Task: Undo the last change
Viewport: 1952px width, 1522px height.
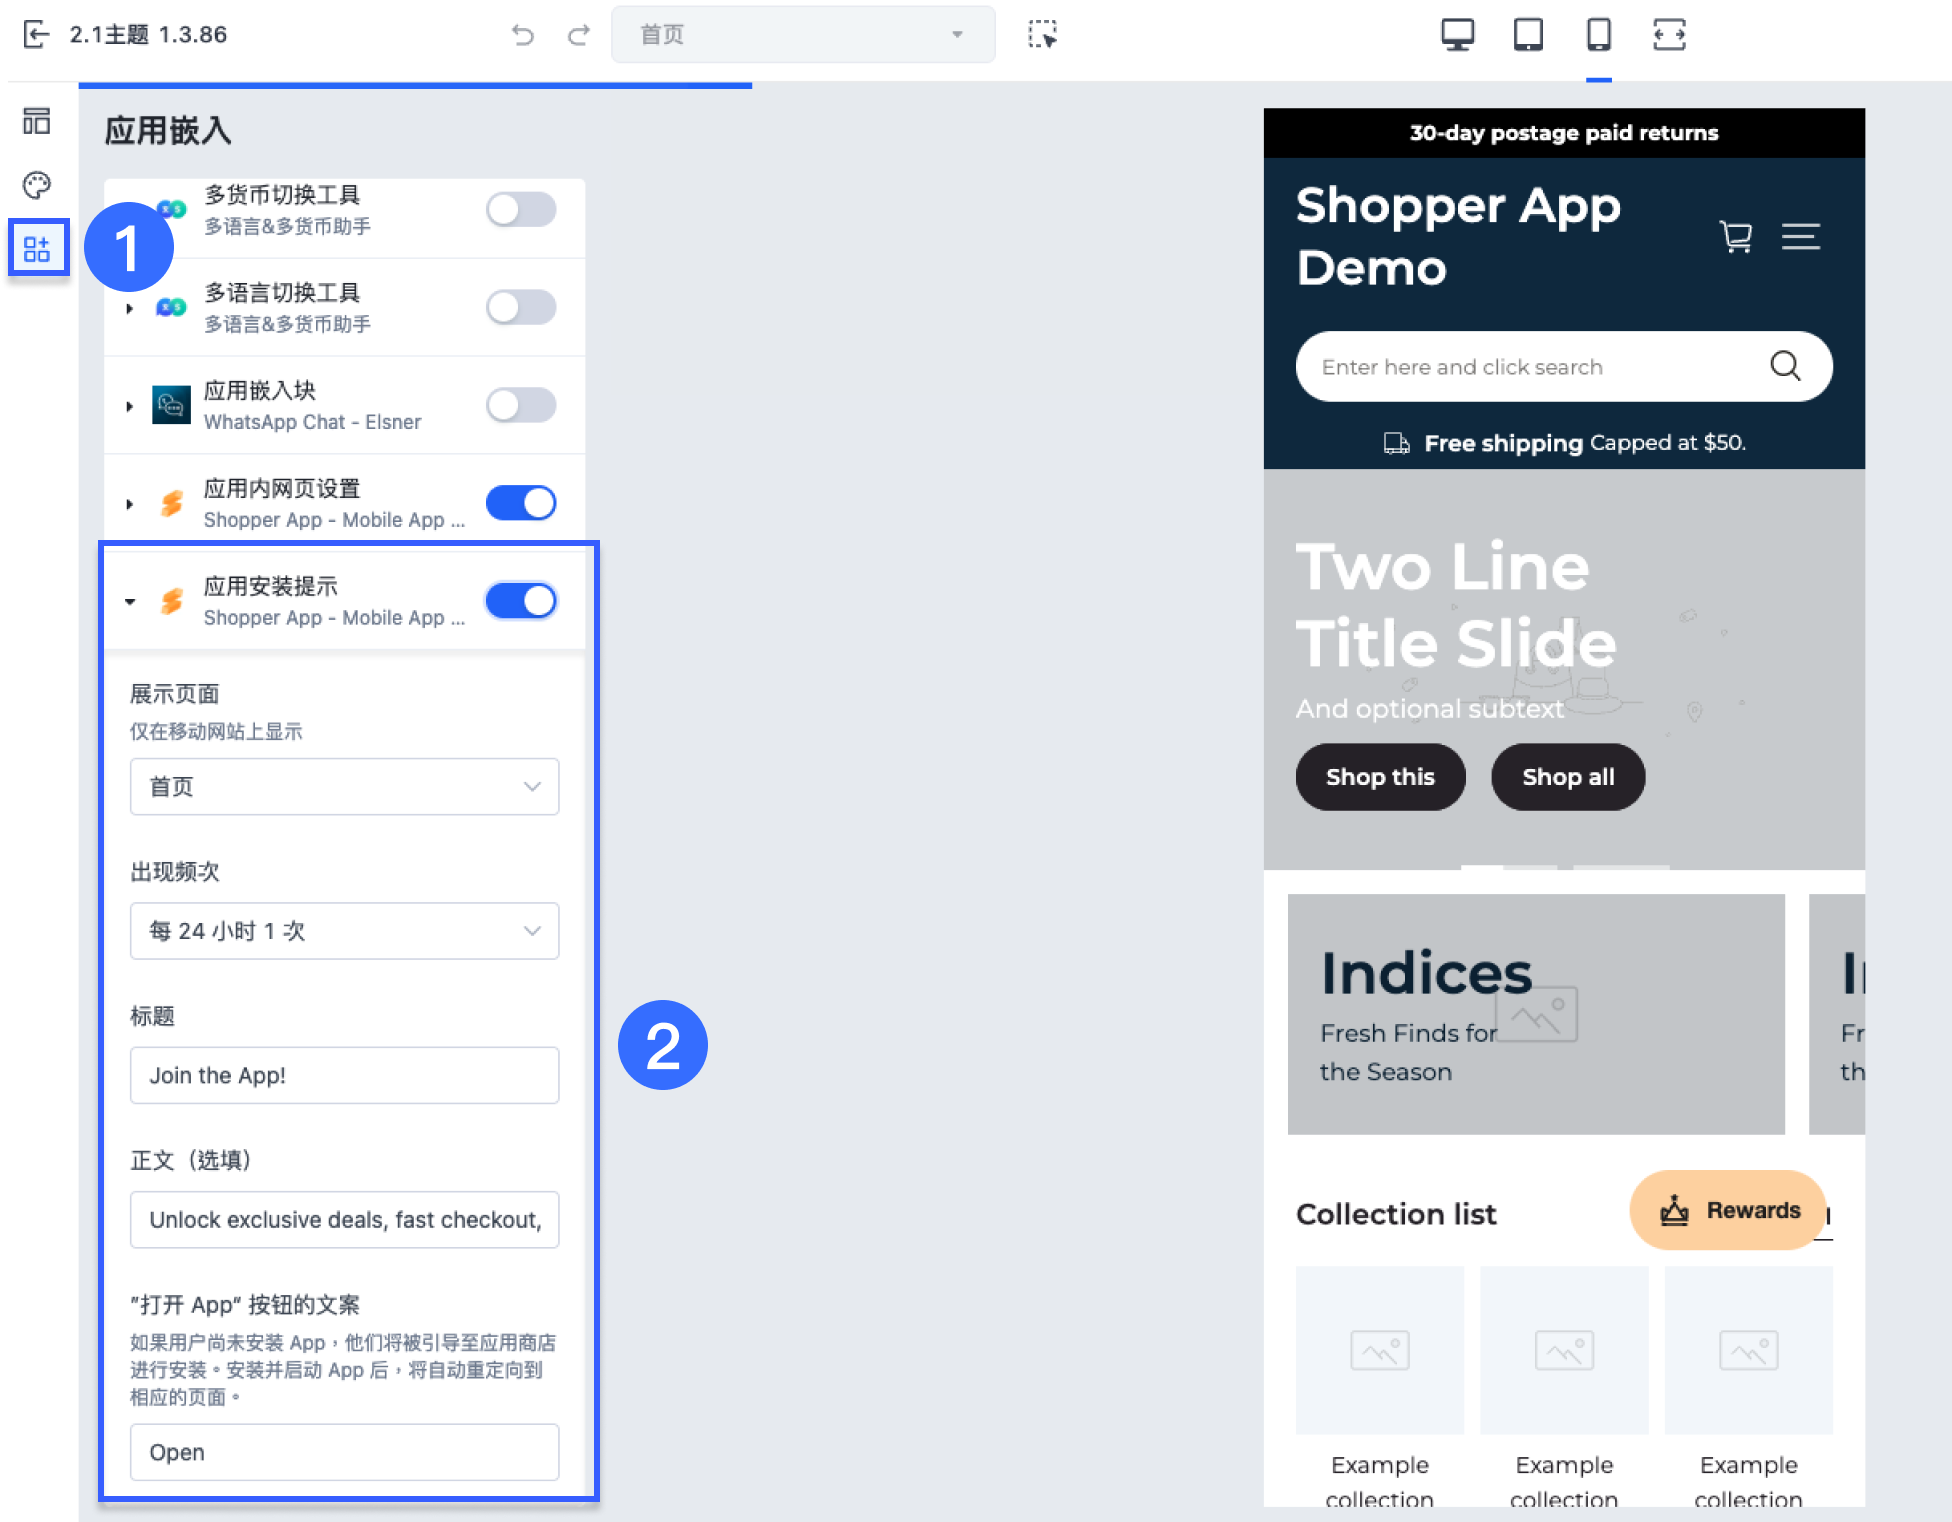Action: [522, 35]
